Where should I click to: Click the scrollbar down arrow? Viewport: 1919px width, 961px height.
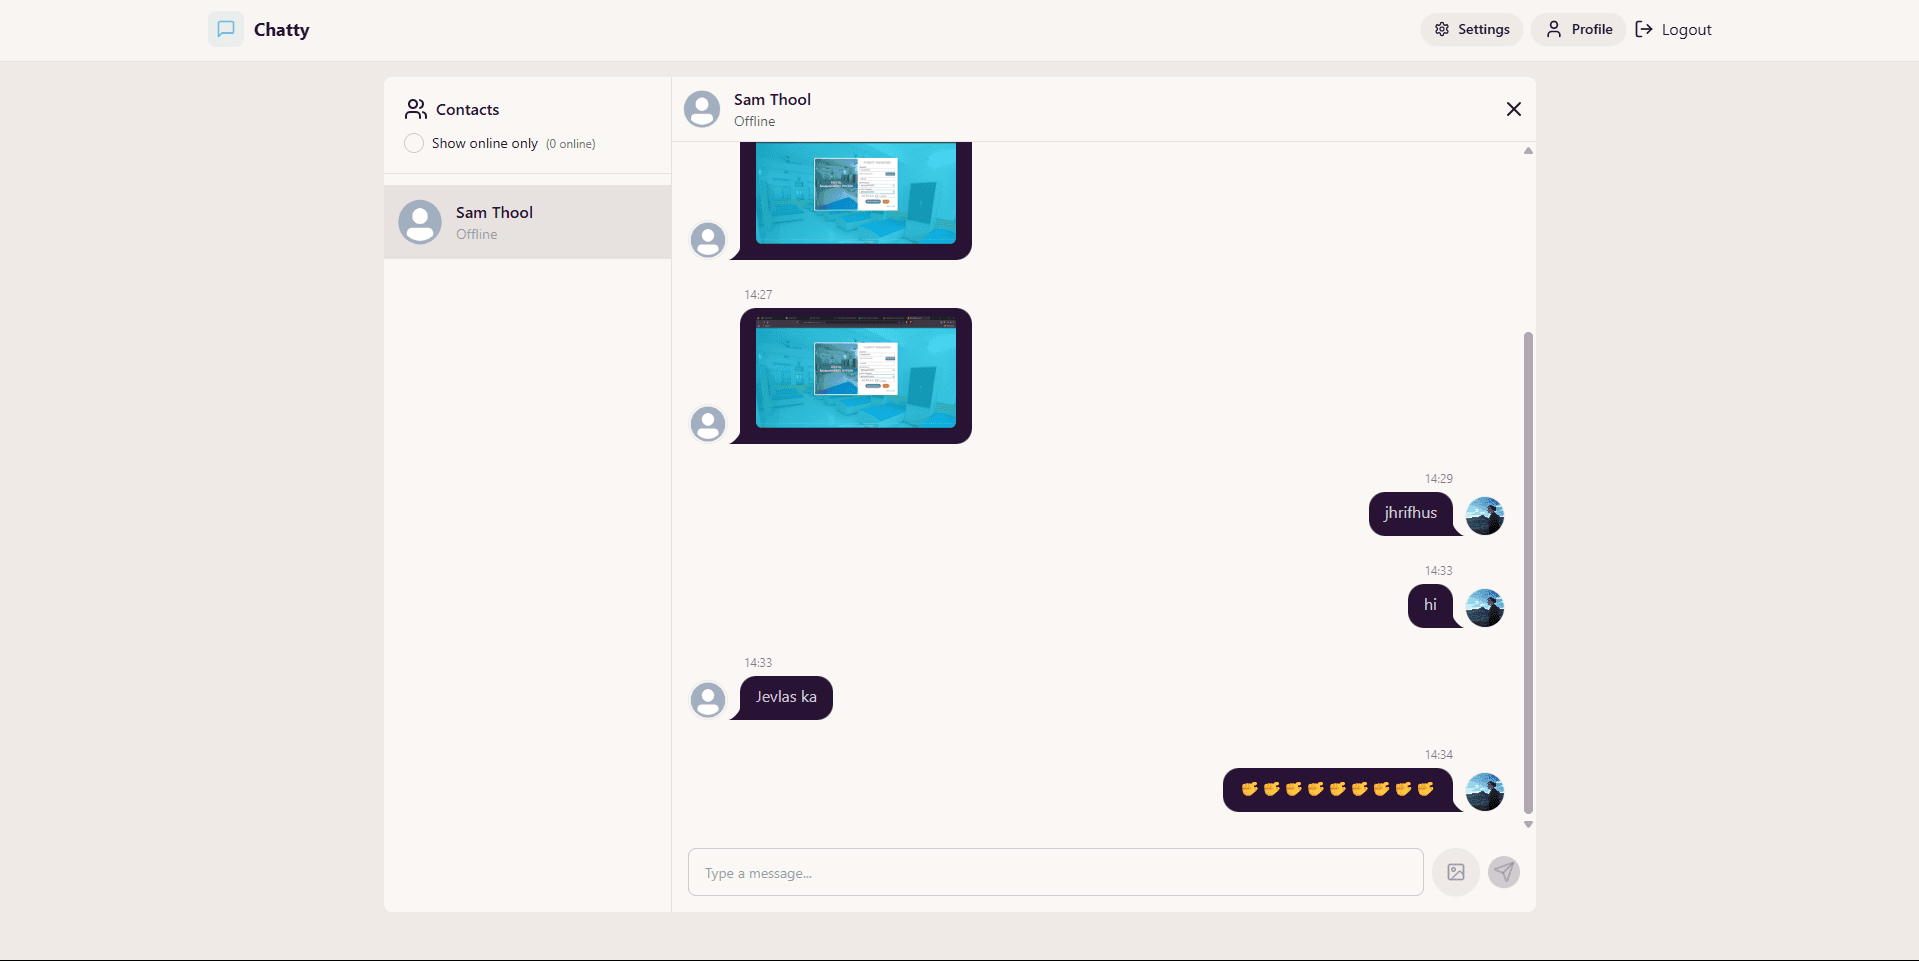[x=1527, y=824]
